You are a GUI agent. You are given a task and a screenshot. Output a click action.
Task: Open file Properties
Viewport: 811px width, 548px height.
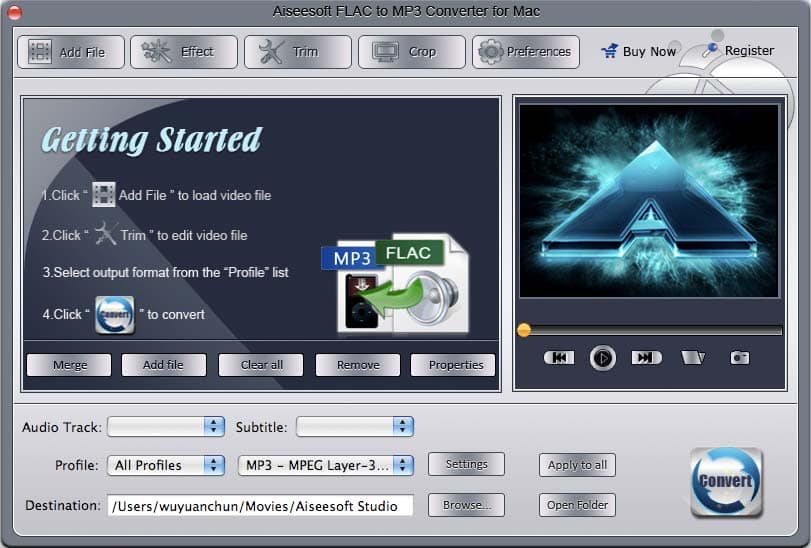click(x=453, y=365)
